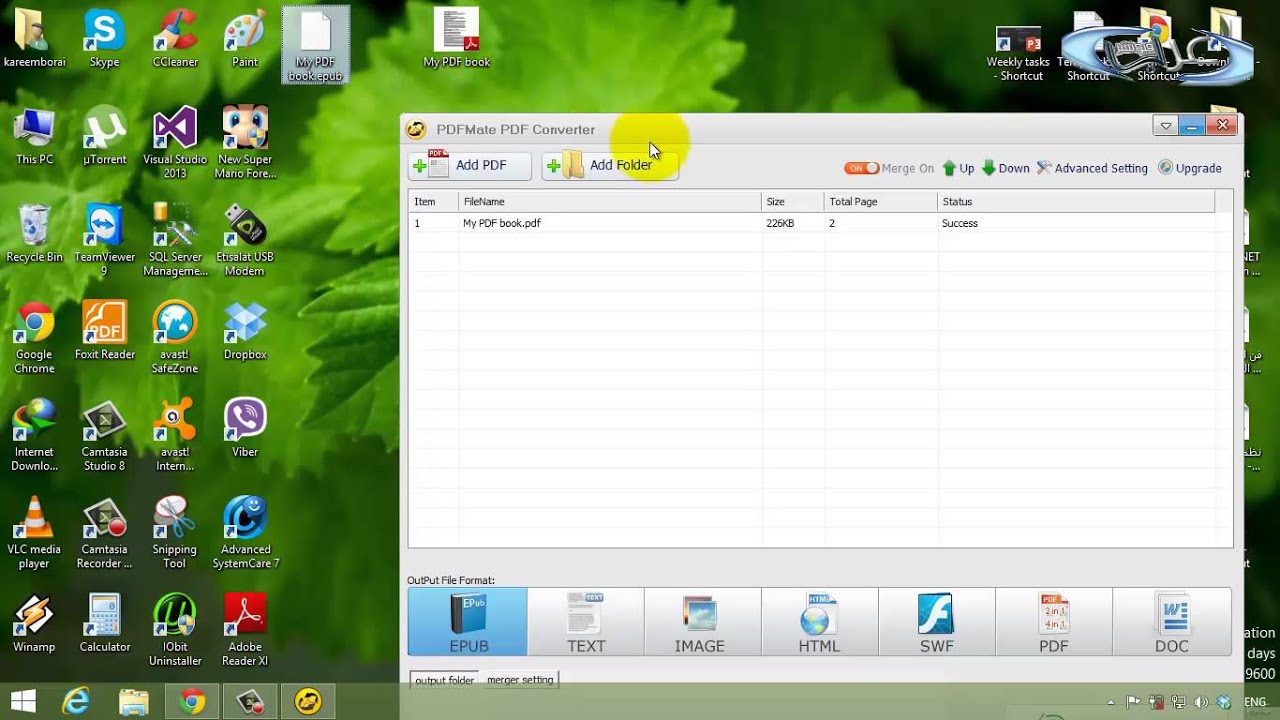The height and width of the screenshot is (720, 1280).
Task: Select My PDF book.epub desktop file
Action: [x=316, y=45]
